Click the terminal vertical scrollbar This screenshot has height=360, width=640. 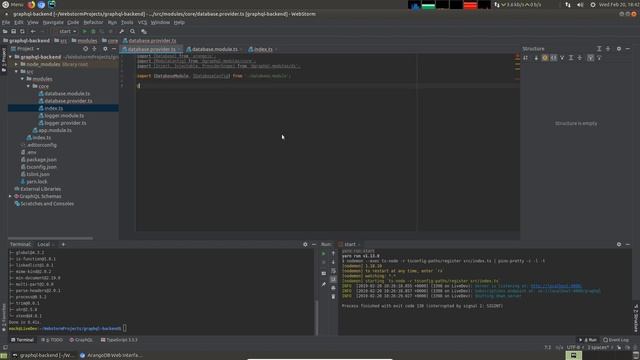coord(316,317)
